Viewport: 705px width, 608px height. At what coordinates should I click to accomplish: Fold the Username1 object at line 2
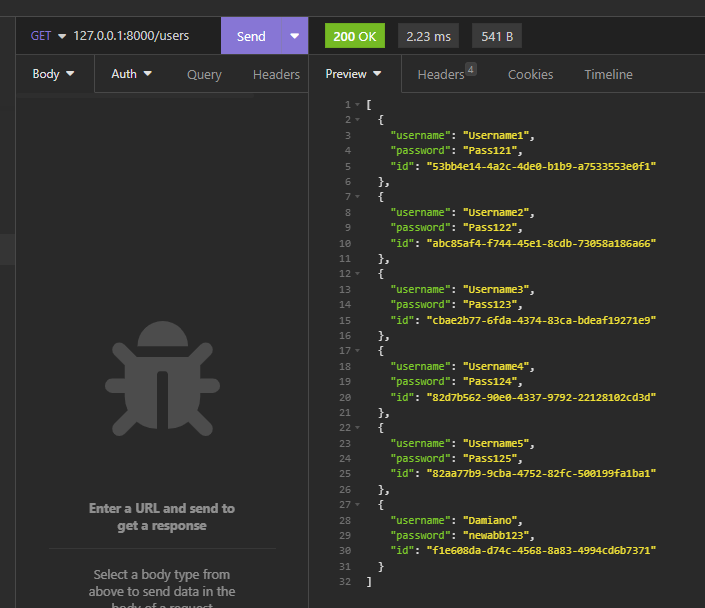pyautogui.click(x=357, y=120)
